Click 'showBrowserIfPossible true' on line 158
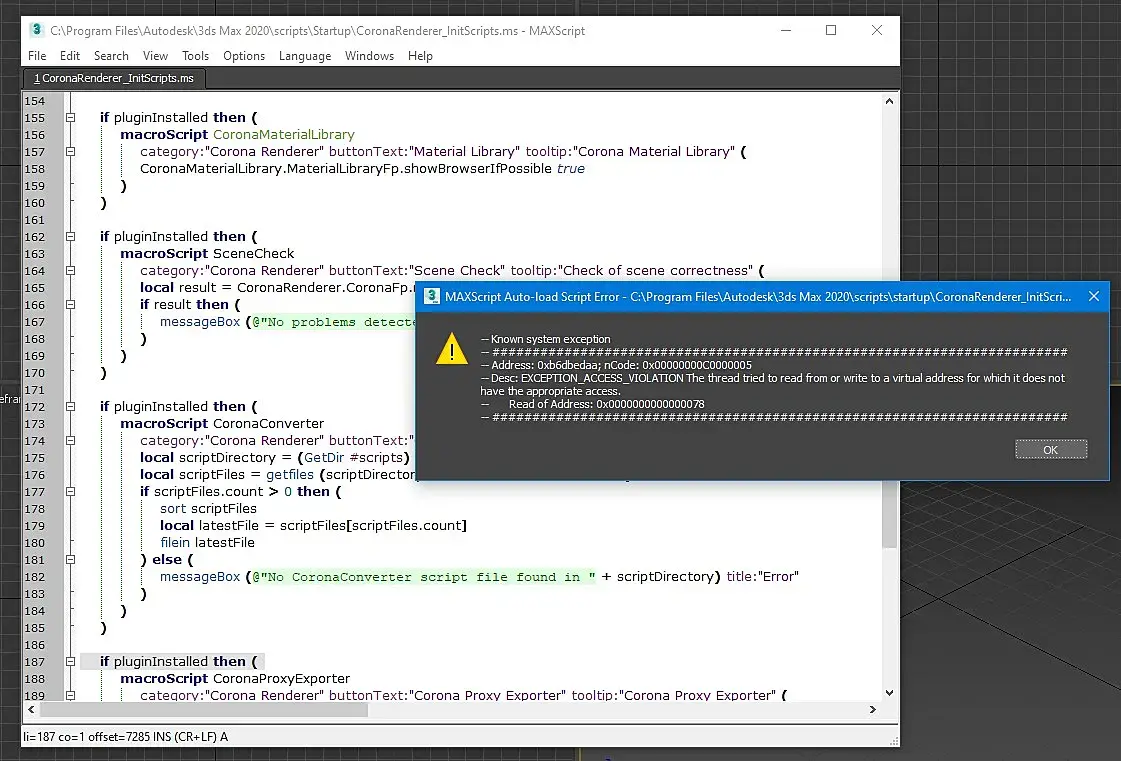 [x=494, y=169]
